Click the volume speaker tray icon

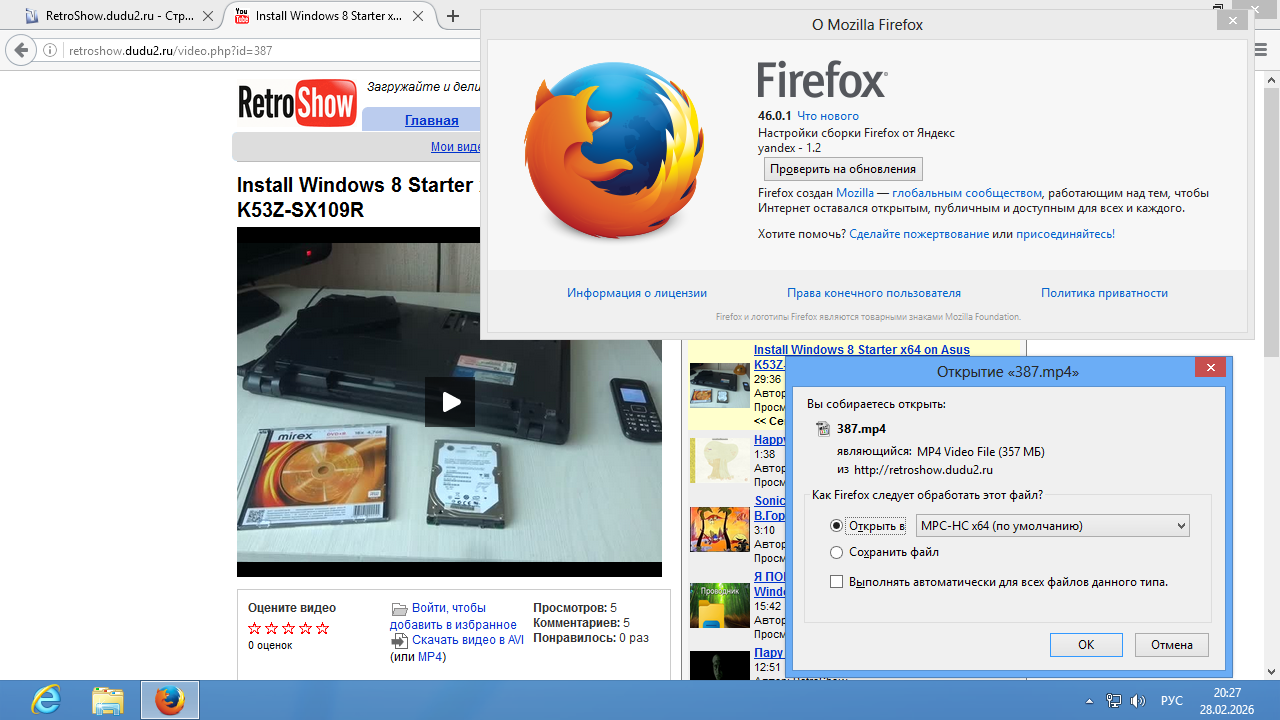pyautogui.click(x=1137, y=701)
